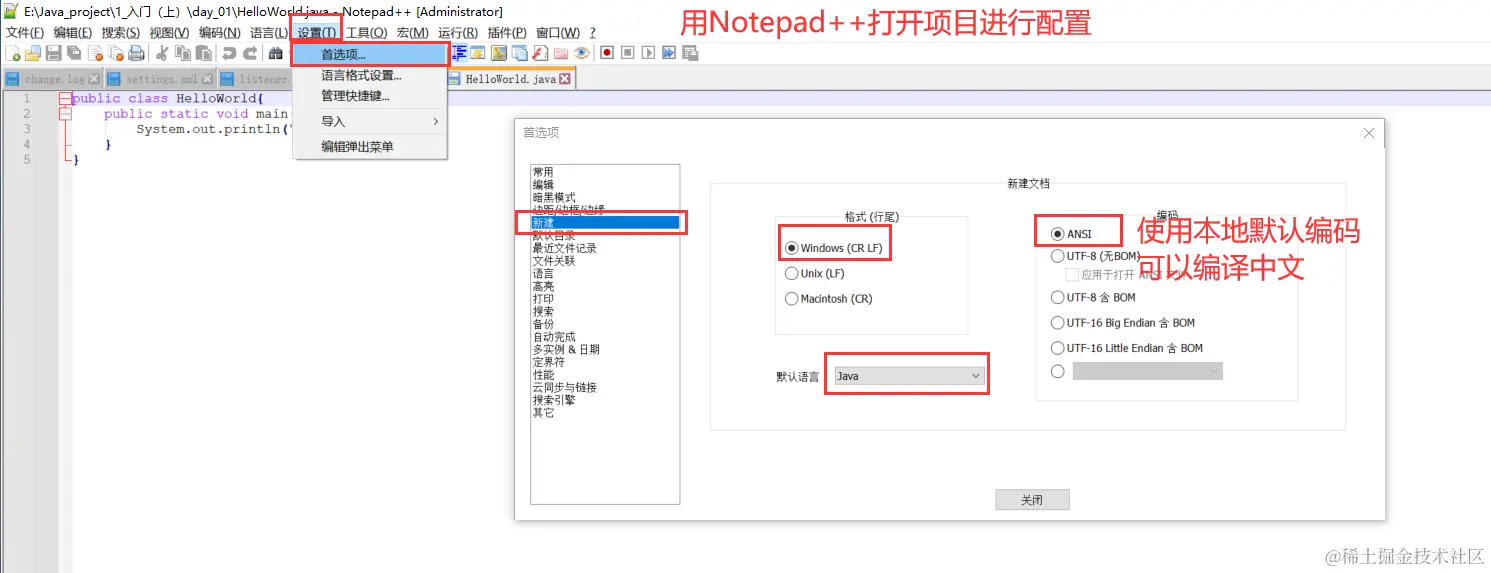
Task: Open the greyed encoding dropdown list
Action: click(1148, 371)
